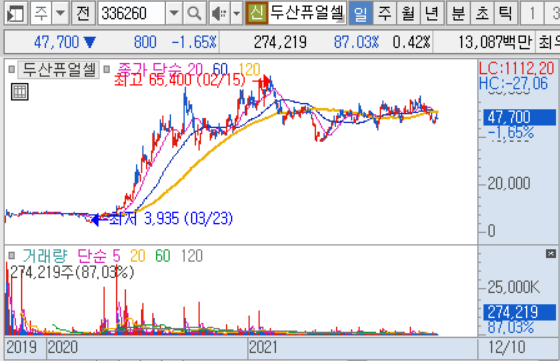560x361 pixels.
Task: Close the volume panel with X icon
Action: click(x=551, y=254)
